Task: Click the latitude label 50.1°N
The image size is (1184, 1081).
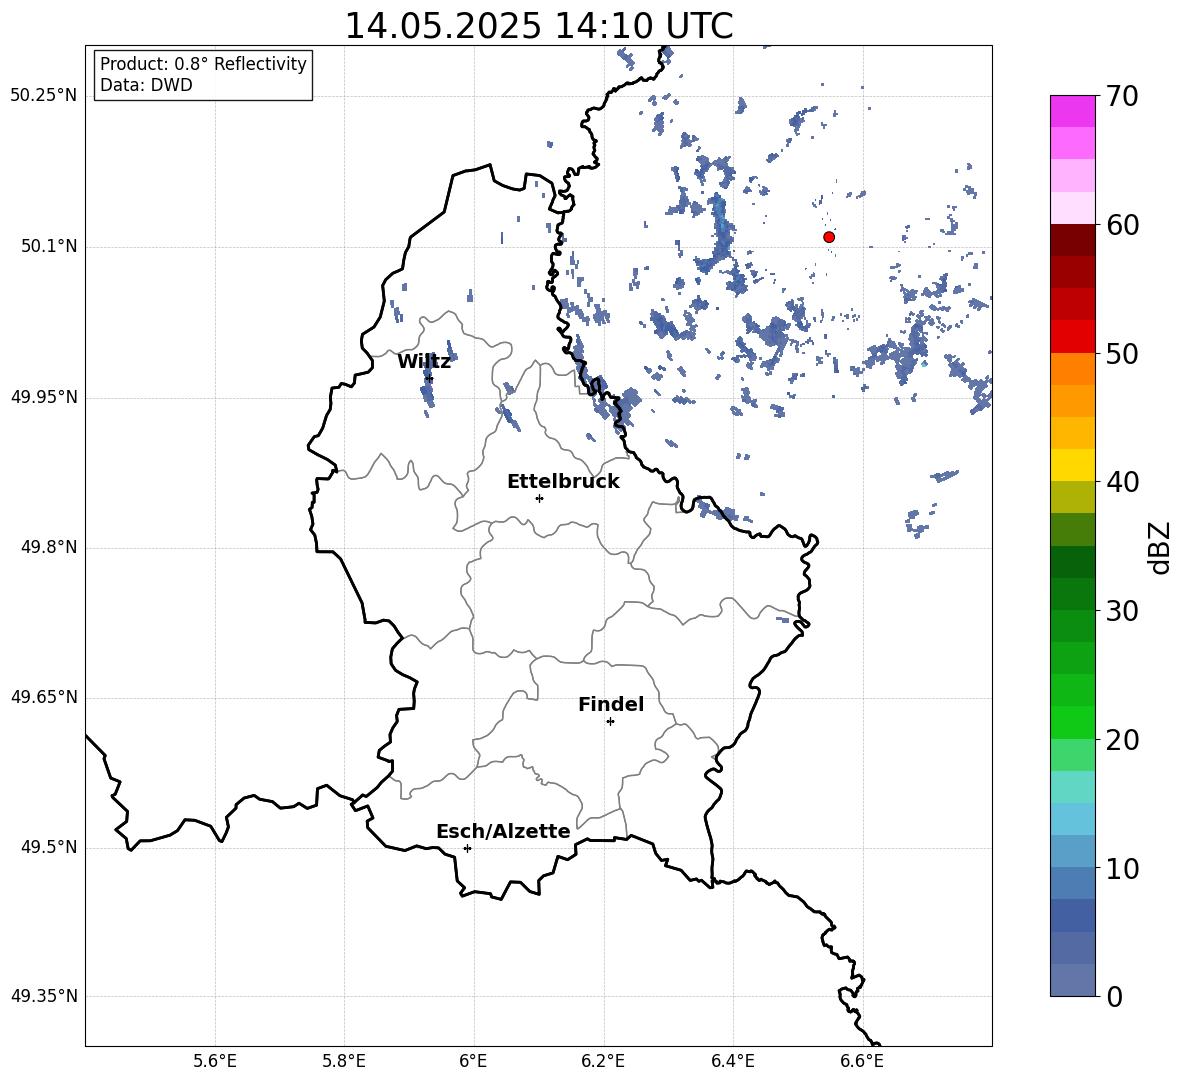Action: coord(49,246)
